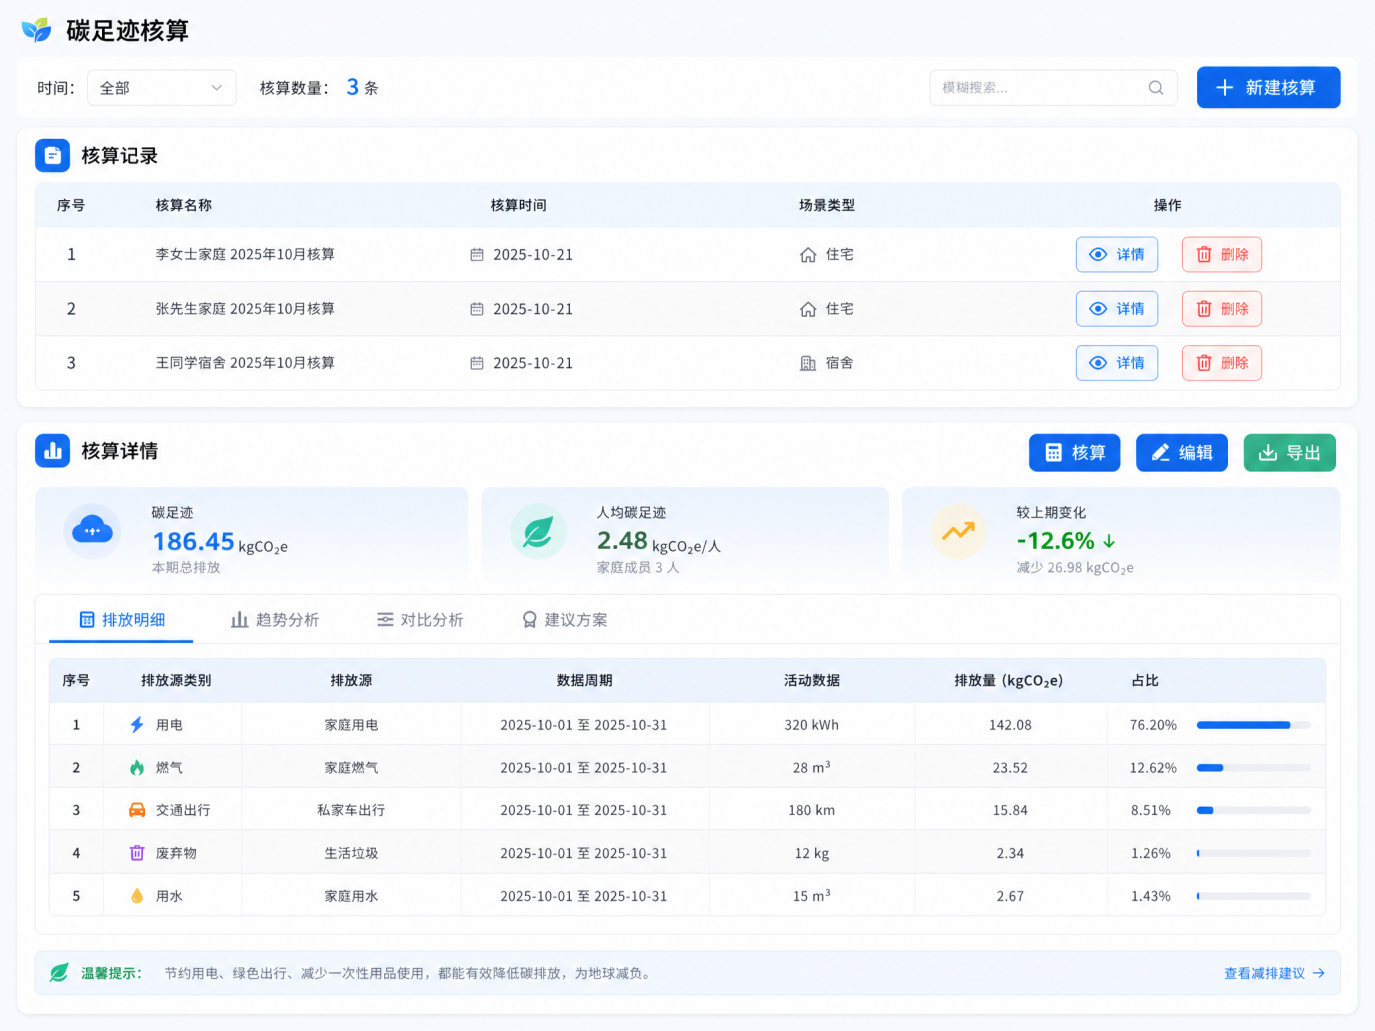Screen dimensions: 1375x1031
Task: Click the 核算记录 section icon
Action: tap(53, 156)
